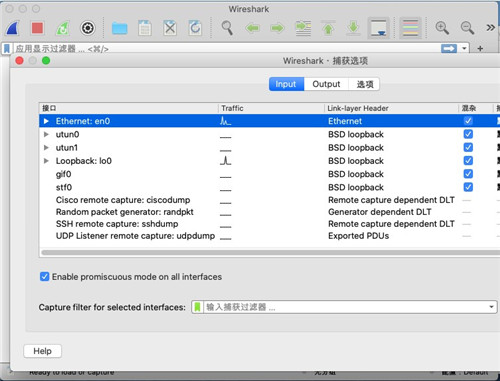
Task: Save the capture file icon
Action: [x=145, y=28]
